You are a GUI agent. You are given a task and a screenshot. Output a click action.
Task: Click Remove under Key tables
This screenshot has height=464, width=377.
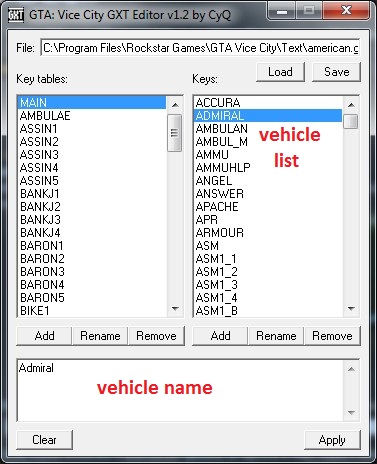click(156, 336)
